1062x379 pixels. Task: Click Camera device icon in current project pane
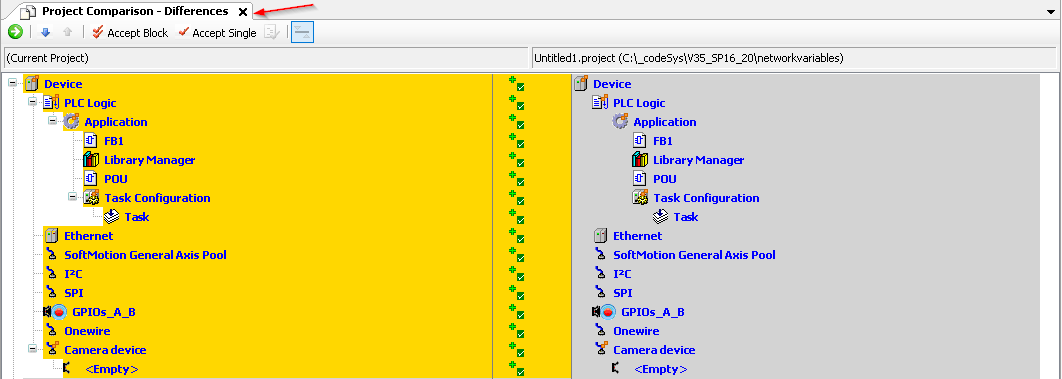point(51,350)
